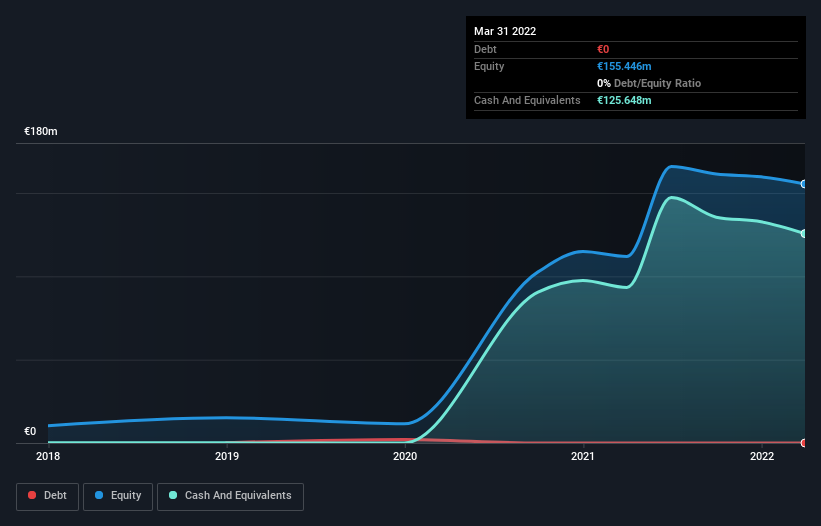
Task: Click the €125.648m cash value
Action: click(624, 100)
